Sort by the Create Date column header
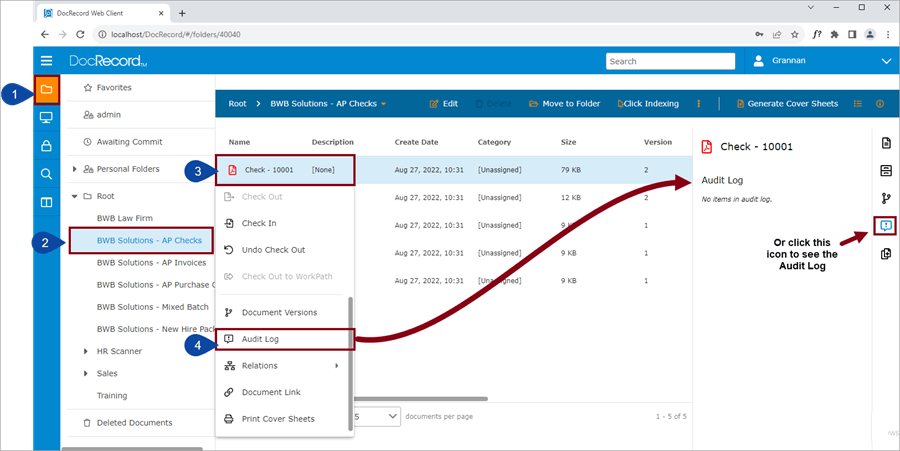Screen dimensions: 900x451 [x=416, y=142]
